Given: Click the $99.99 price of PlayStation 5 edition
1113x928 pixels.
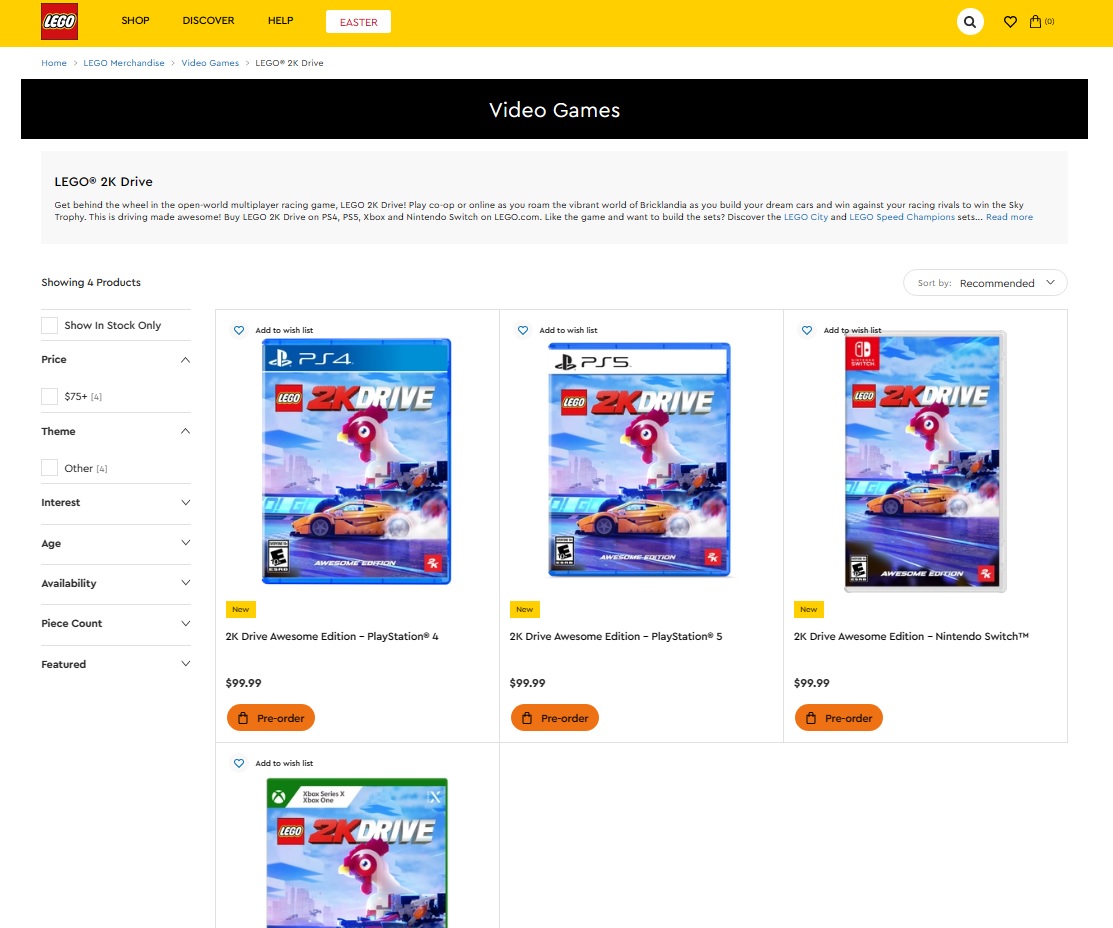Looking at the screenshot, I should [527, 683].
